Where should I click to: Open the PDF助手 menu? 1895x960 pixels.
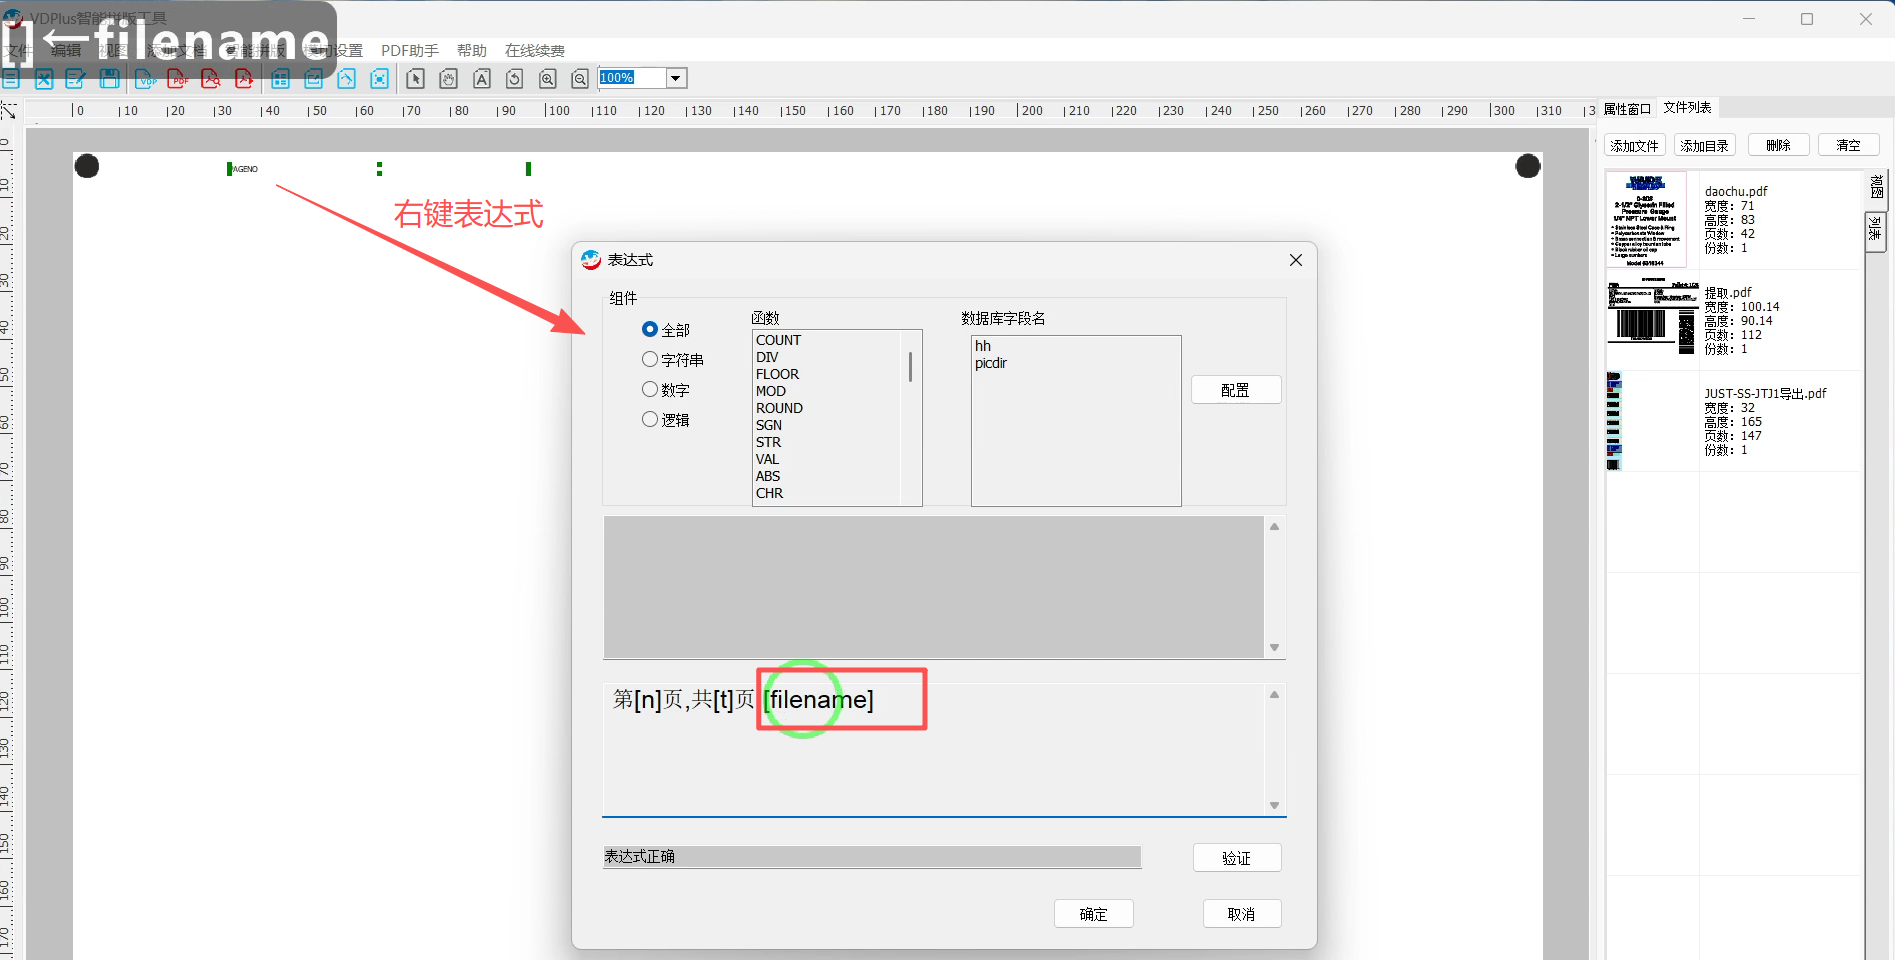410,51
